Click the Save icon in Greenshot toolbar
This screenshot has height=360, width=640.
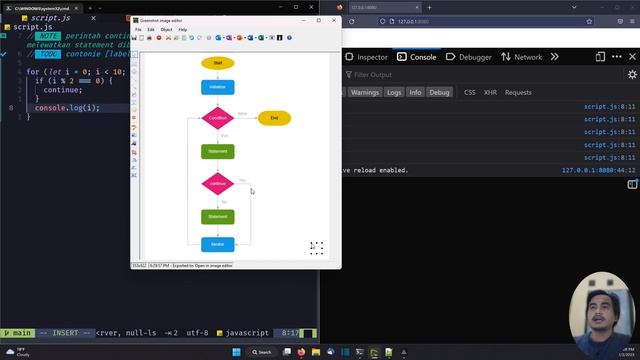pos(134,38)
